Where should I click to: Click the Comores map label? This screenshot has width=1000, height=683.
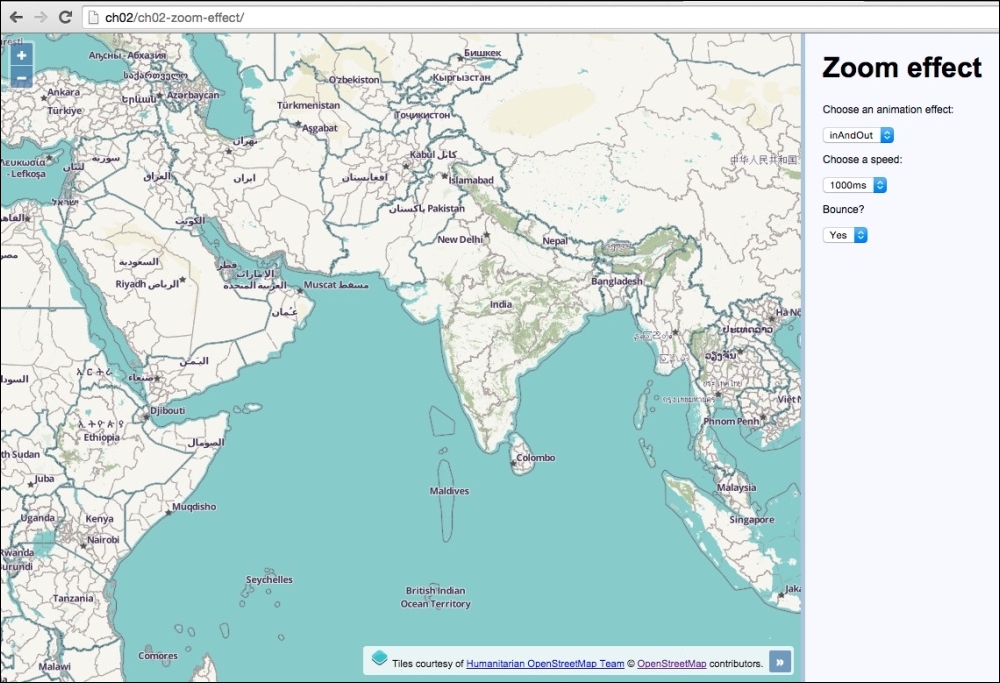point(158,656)
